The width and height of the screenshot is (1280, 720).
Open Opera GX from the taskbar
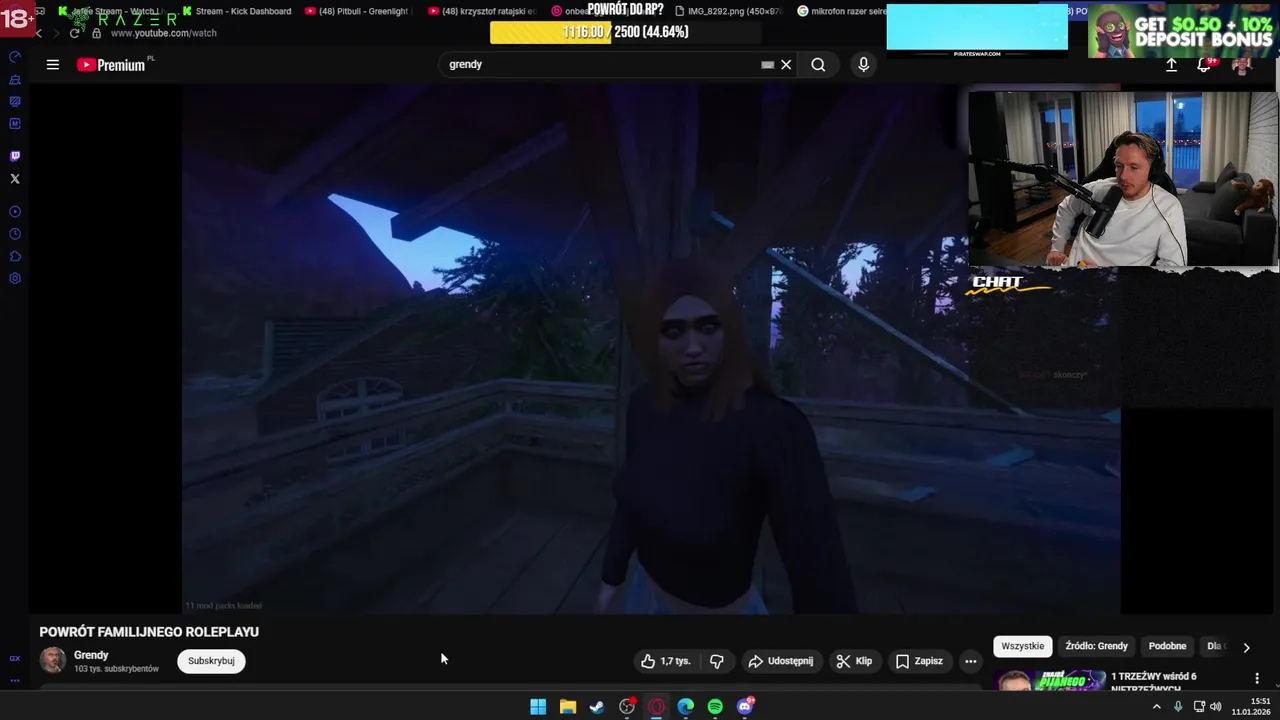(x=656, y=707)
